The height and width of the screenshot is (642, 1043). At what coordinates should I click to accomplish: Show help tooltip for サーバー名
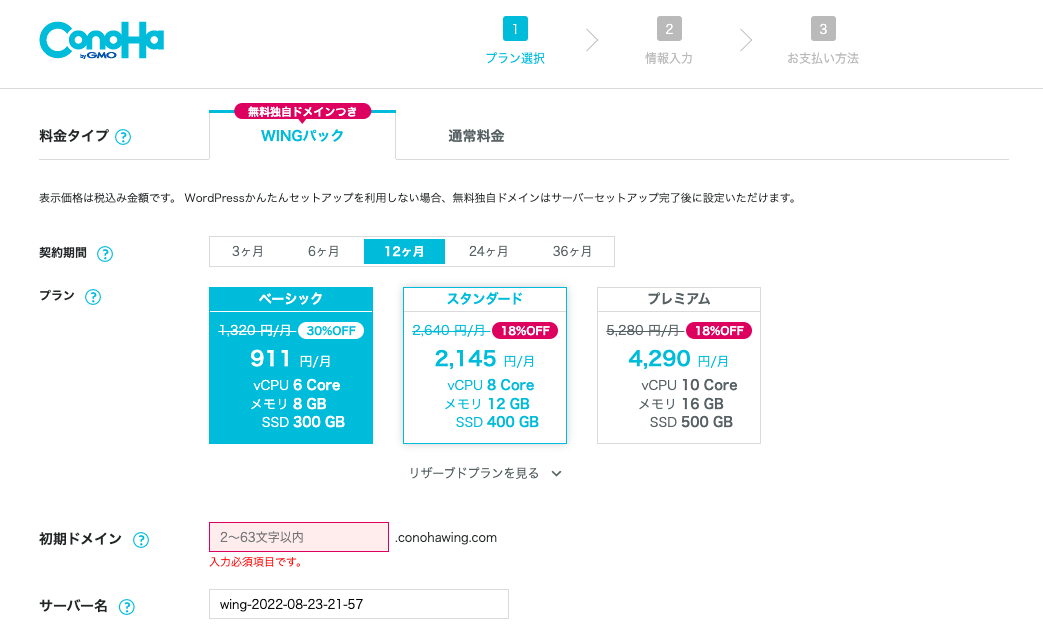127,607
